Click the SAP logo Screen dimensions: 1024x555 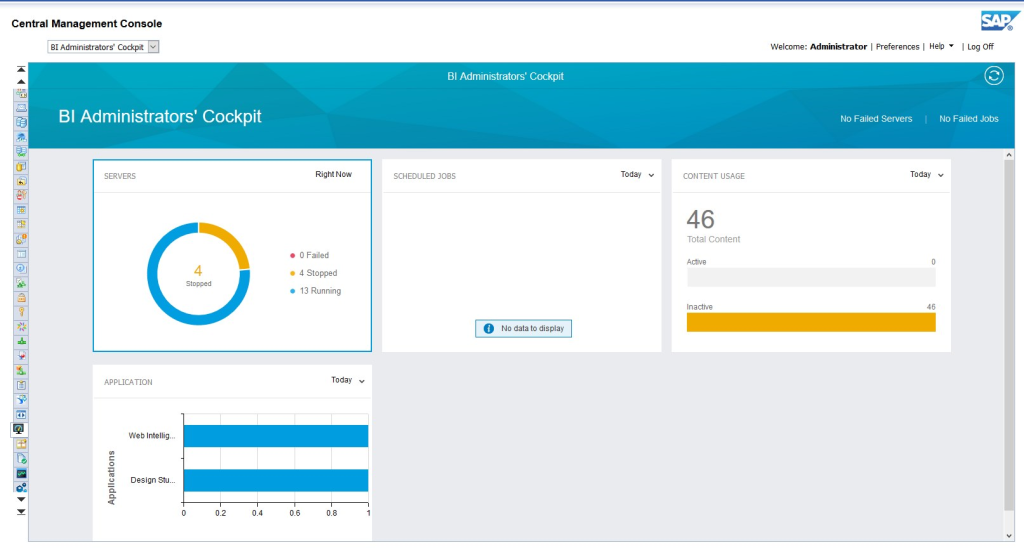pyautogui.click(x=999, y=21)
